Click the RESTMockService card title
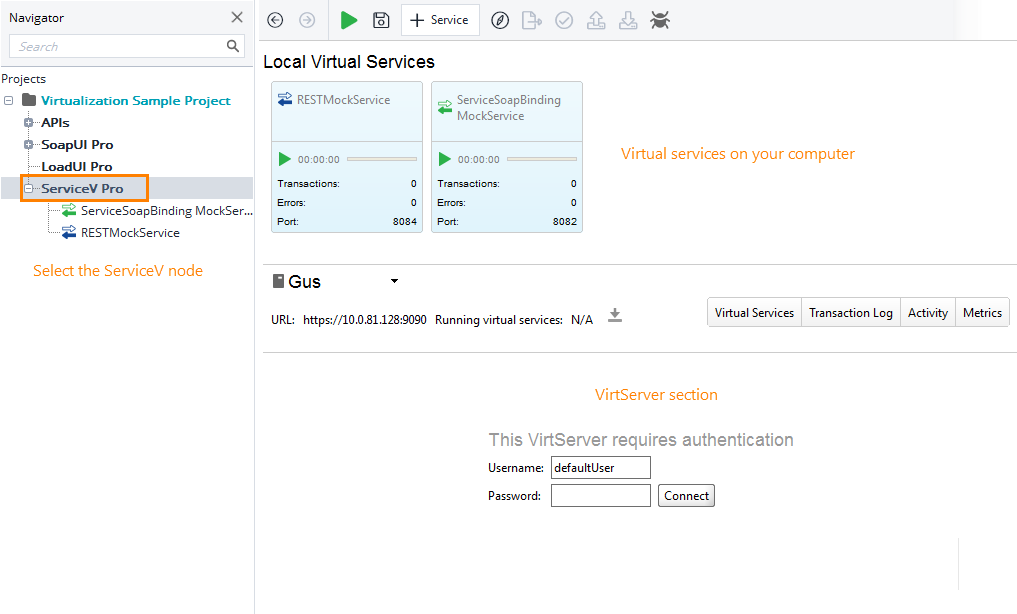 click(343, 100)
